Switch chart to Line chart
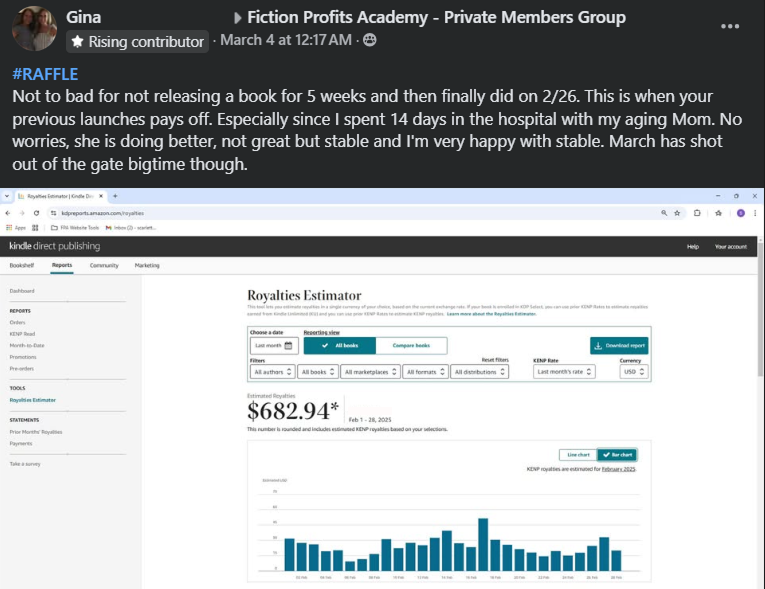 [x=576, y=454]
